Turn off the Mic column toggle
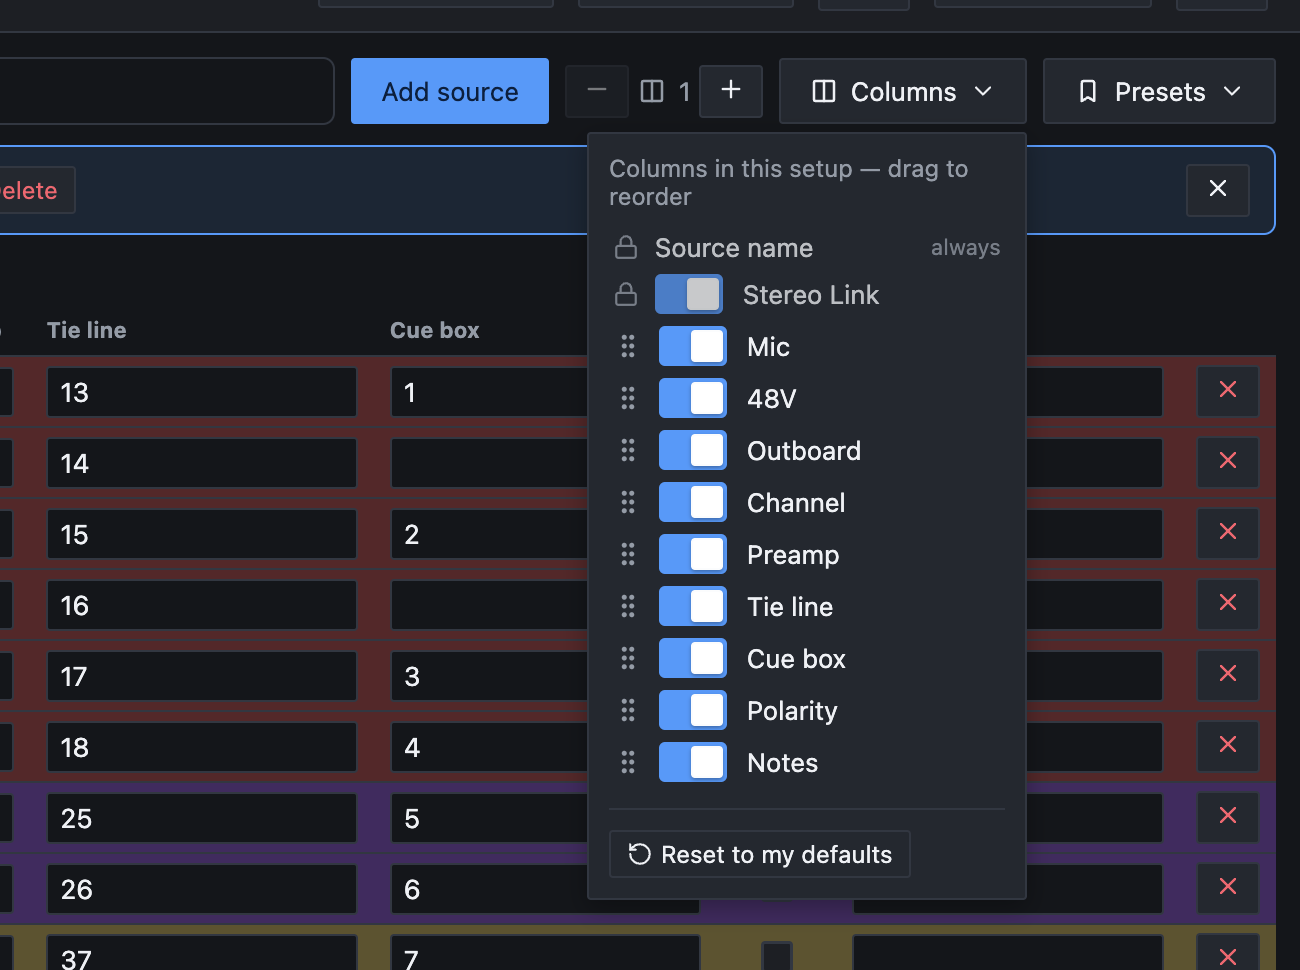This screenshot has width=1300, height=970. (693, 346)
